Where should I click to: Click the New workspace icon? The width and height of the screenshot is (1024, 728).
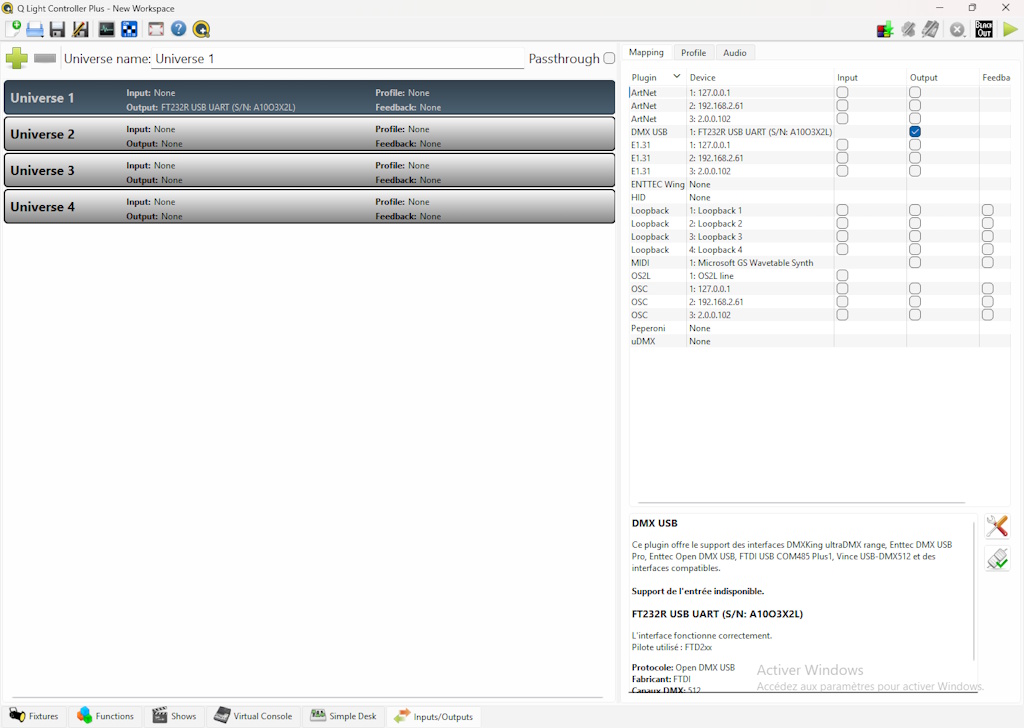point(13,29)
